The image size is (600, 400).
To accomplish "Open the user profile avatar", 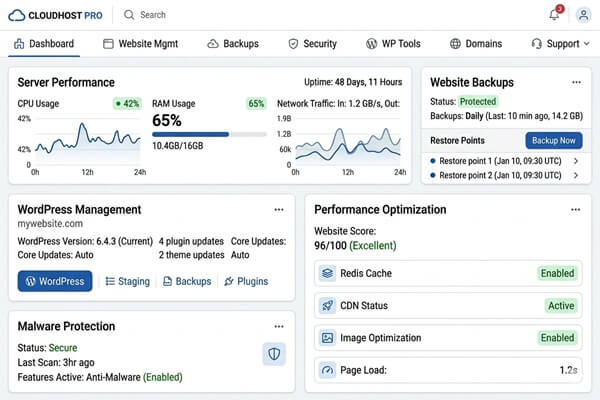I will click(x=584, y=15).
